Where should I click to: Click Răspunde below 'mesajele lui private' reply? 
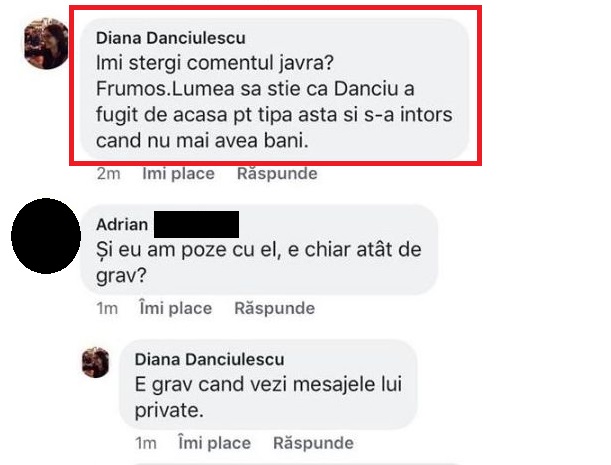click(x=313, y=443)
